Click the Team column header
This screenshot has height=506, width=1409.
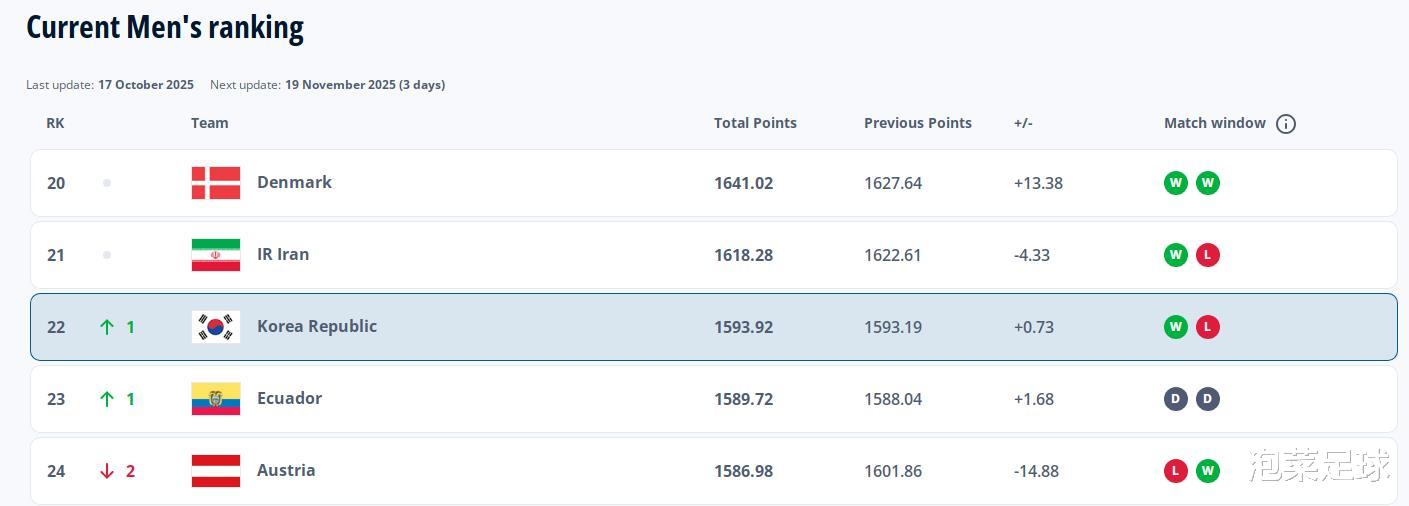[210, 123]
